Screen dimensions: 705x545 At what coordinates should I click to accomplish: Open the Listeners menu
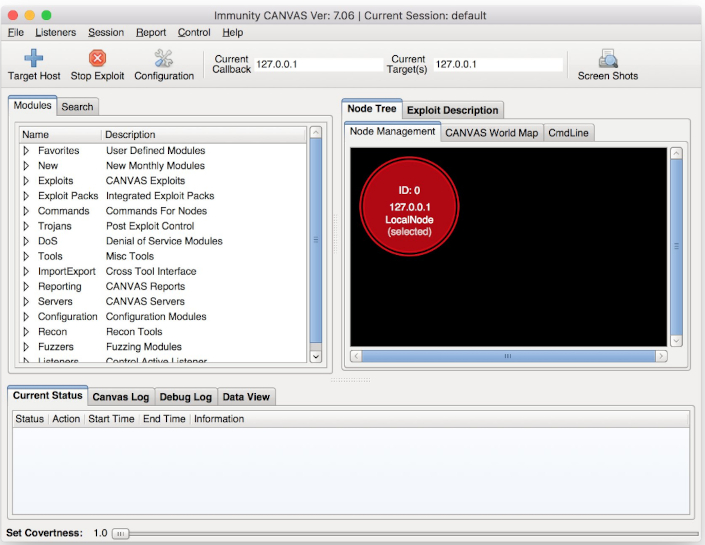[x=55, y=33]
